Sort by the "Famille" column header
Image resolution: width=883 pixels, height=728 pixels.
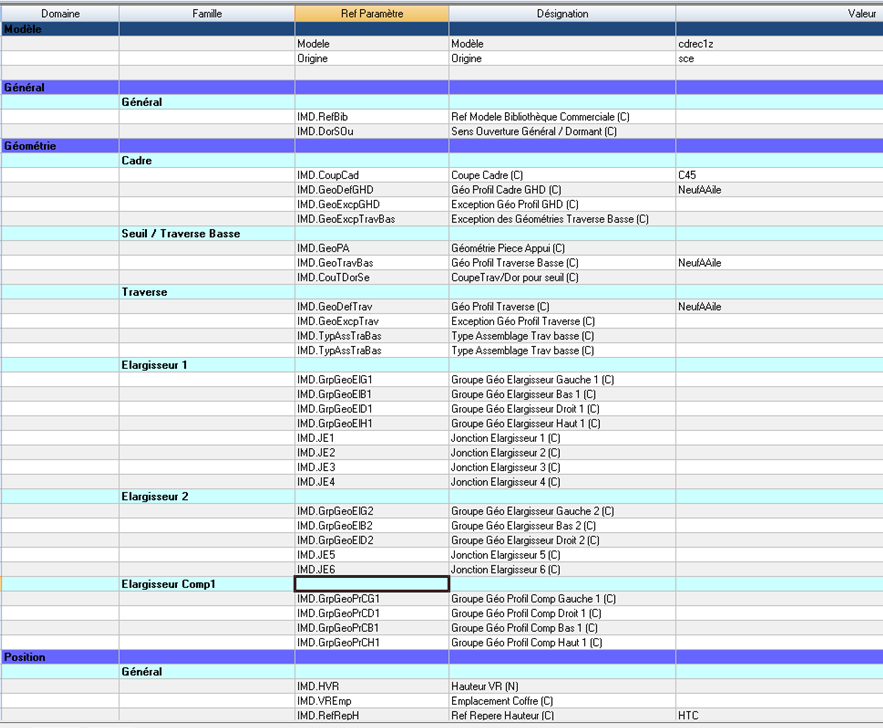point(207,14)
